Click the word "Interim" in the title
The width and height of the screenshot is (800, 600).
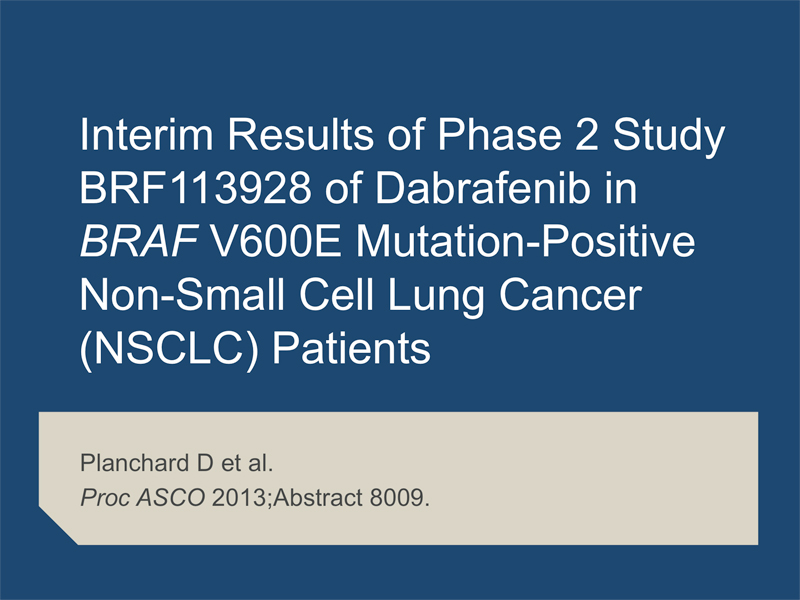pos(146,134)
